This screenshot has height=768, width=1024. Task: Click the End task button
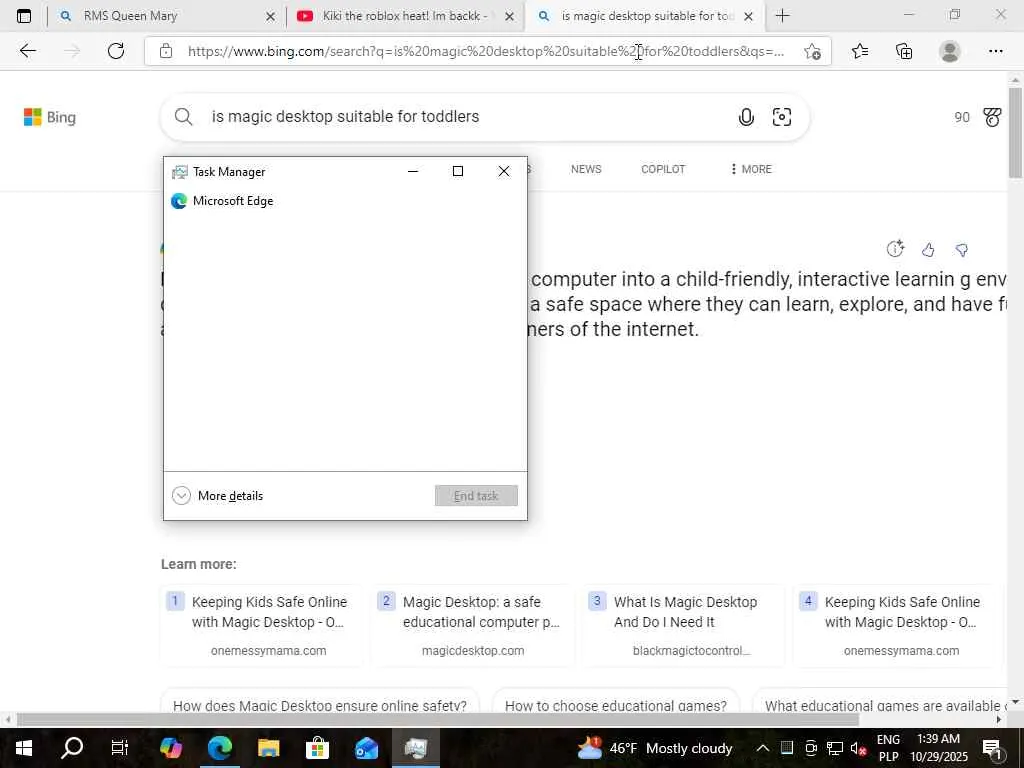(x=476, y=496)
